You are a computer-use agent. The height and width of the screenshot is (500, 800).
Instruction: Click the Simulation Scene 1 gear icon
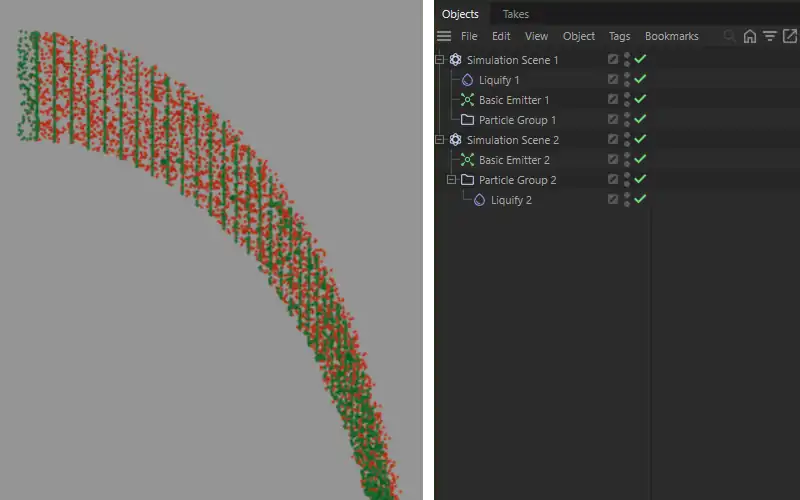tap(456, 60)
